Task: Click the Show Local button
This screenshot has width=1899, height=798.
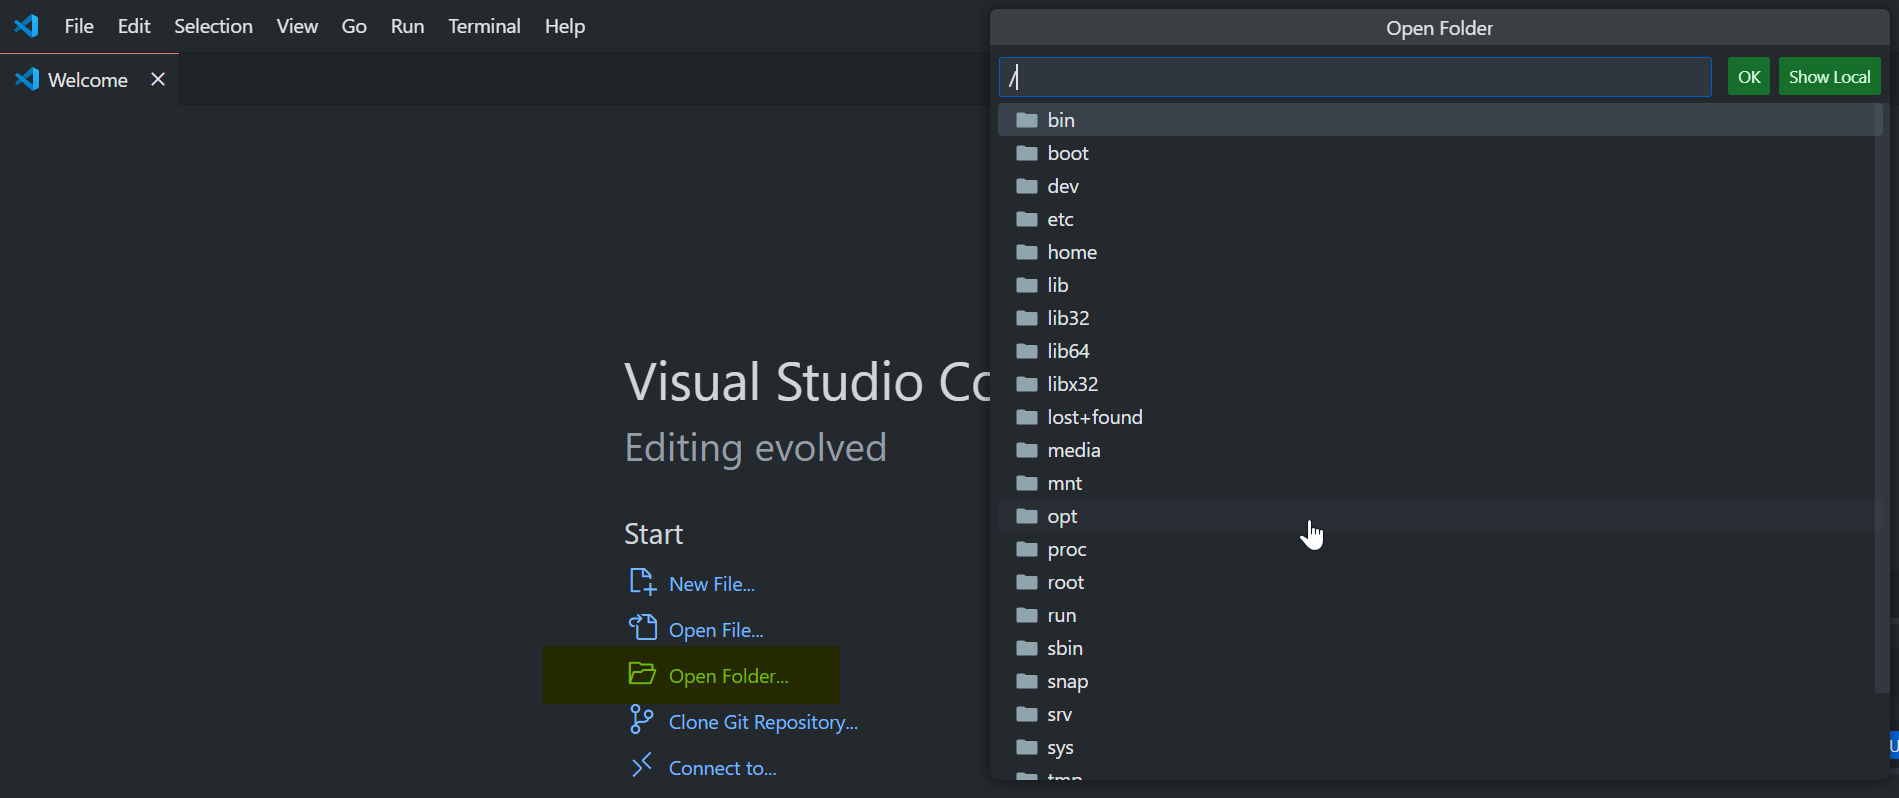Action: [1829, 77]
